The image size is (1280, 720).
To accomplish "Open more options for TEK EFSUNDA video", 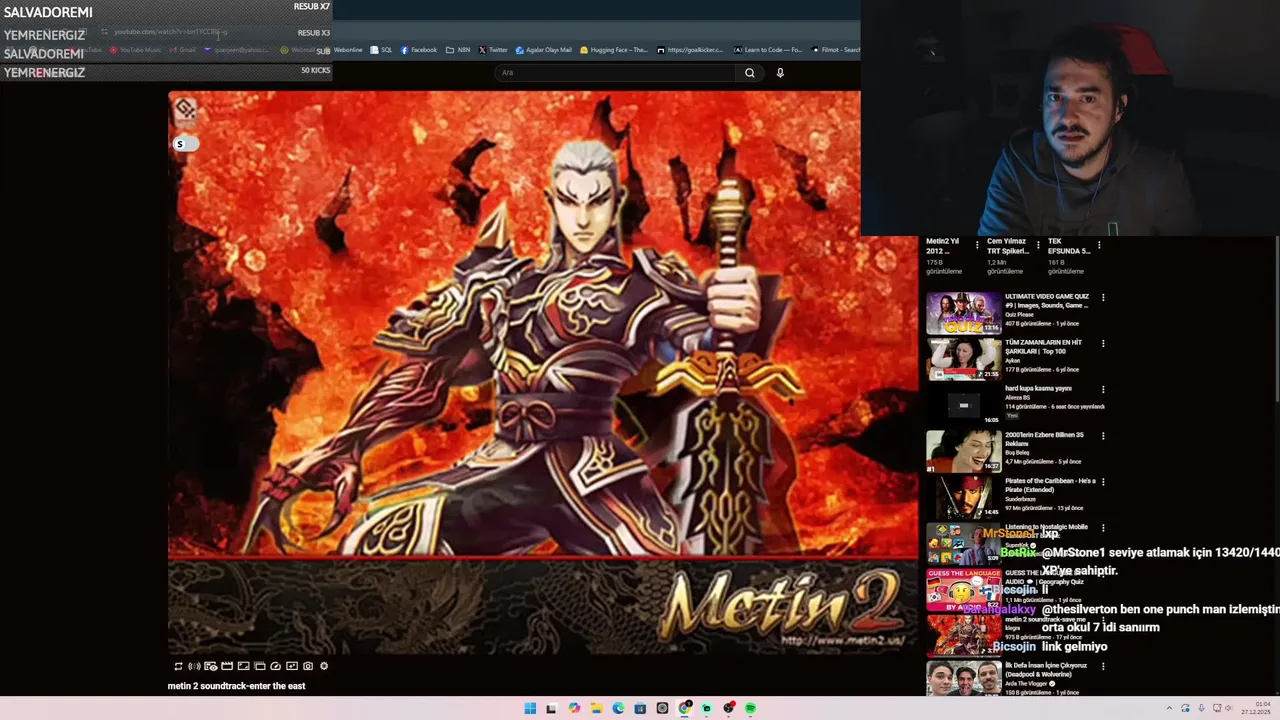I will click(1099, 245).
